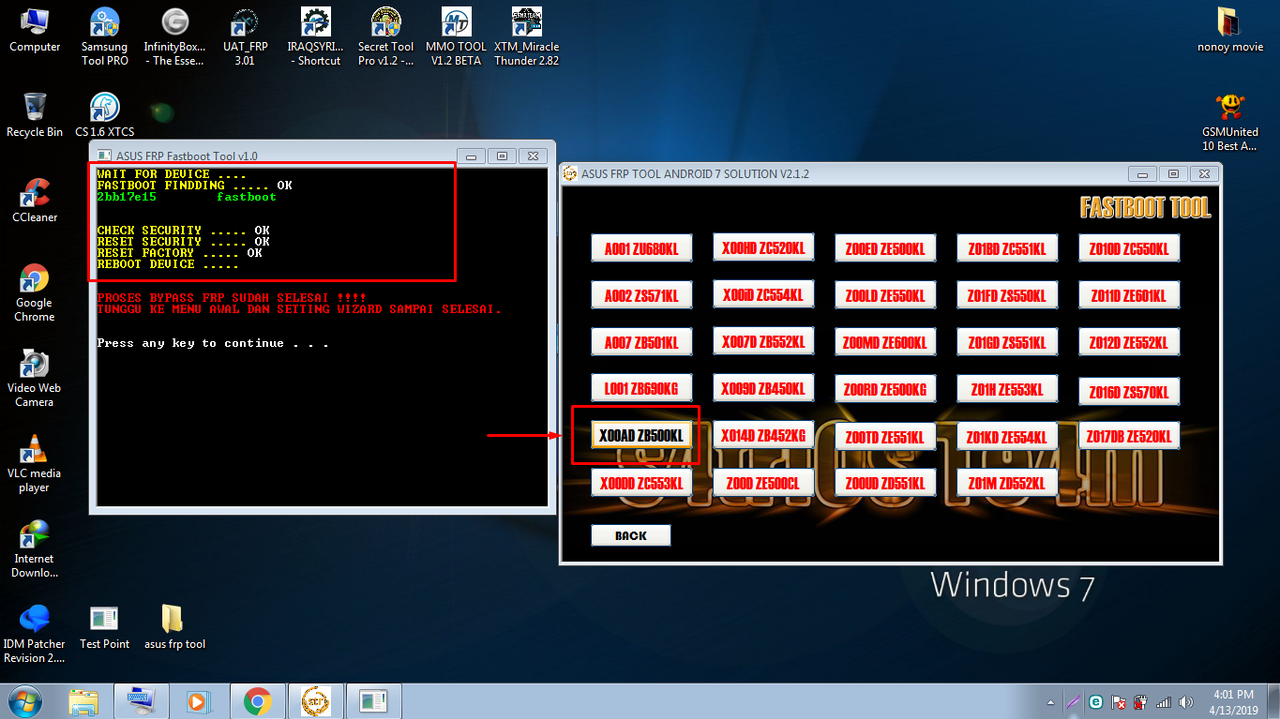Click the Z00LD ZE550KL button

(885, 295)
